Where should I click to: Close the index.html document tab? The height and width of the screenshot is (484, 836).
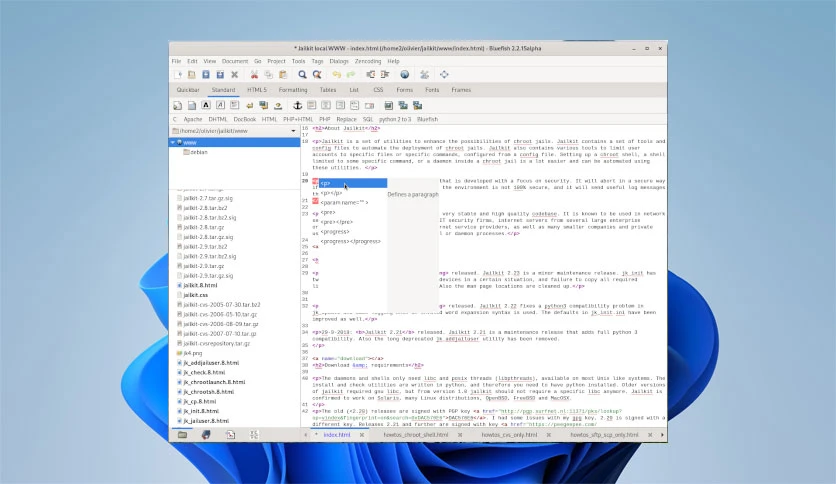(361, 435)
